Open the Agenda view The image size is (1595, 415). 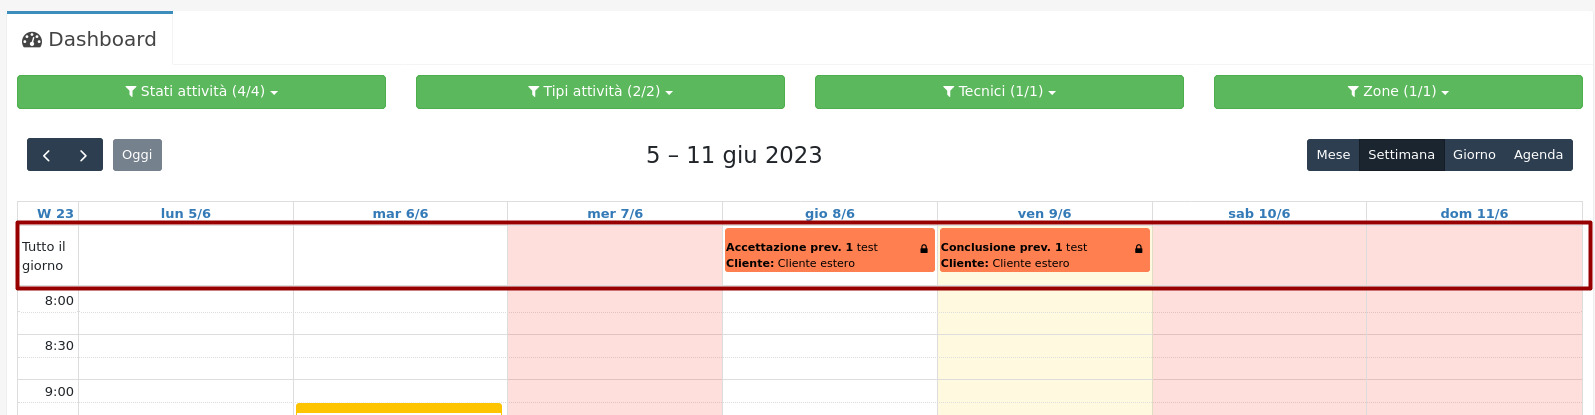tap(1538, 155)
